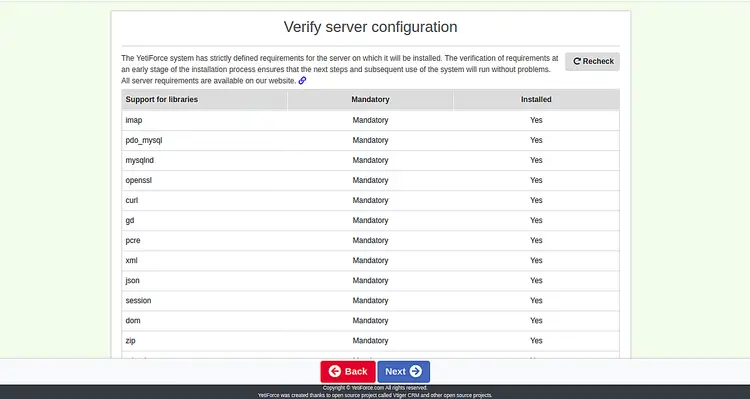750x399 pixels.
Task: Click the 'Mandatory' column header
Action: 370,100
